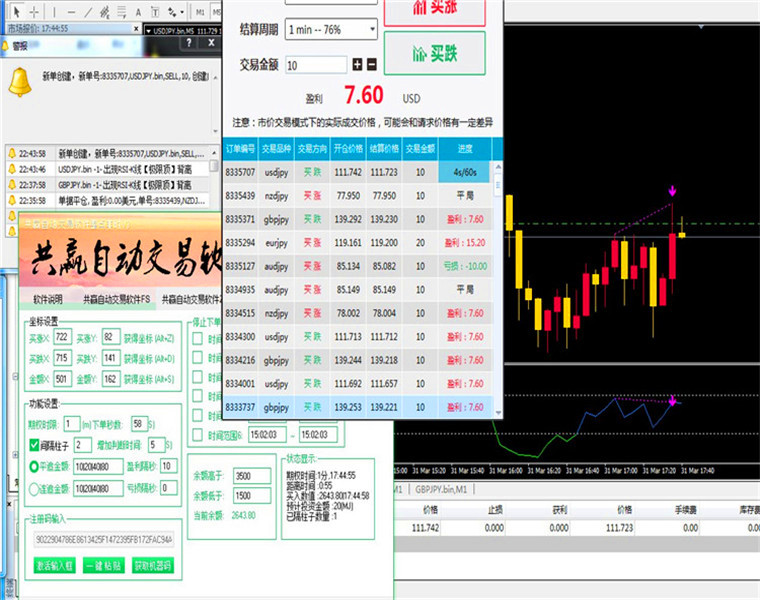Pick the trendline drawing tool

(88, 12)
